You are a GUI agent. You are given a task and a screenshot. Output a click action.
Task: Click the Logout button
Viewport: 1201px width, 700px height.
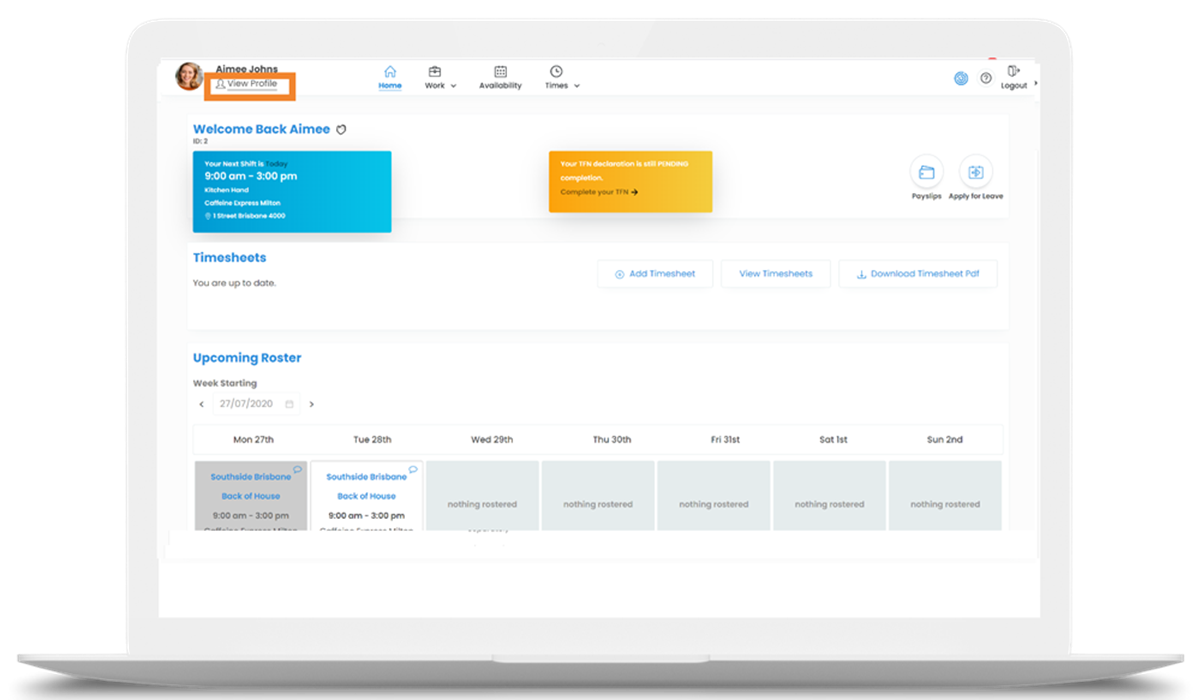click(x=1014, y=78)
